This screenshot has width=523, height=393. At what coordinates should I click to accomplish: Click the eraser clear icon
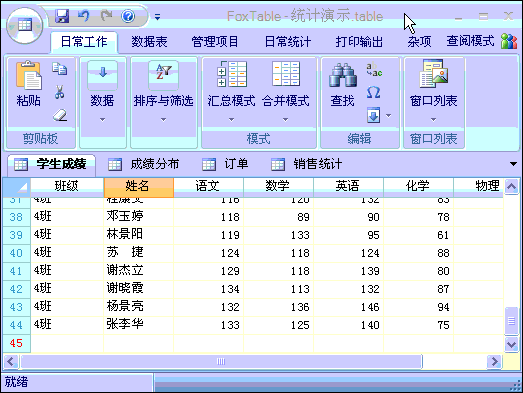(x=60, y=115)
